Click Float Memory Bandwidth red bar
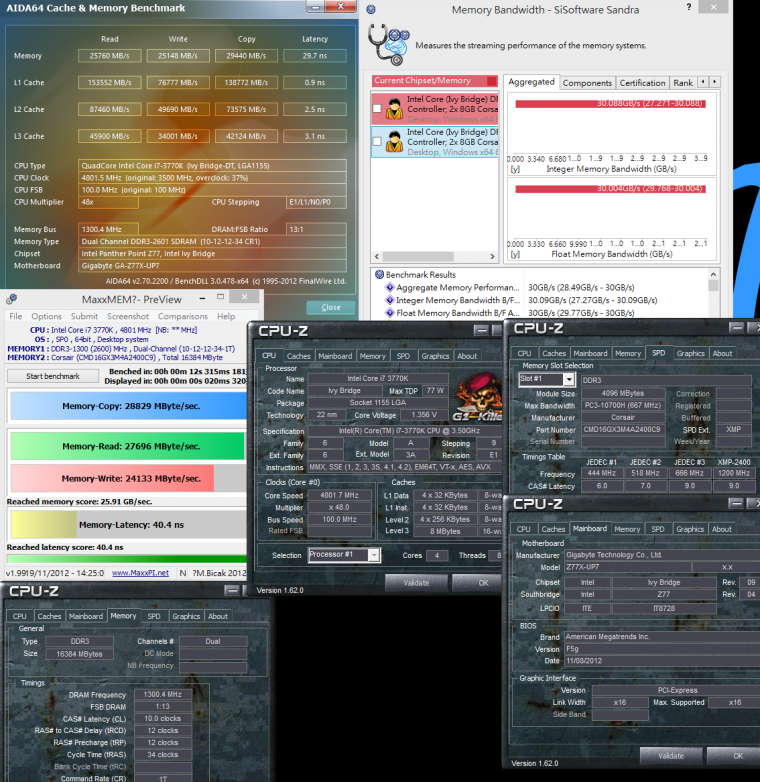The width and height of the screenshot is (760, 782). click(610, 189)
